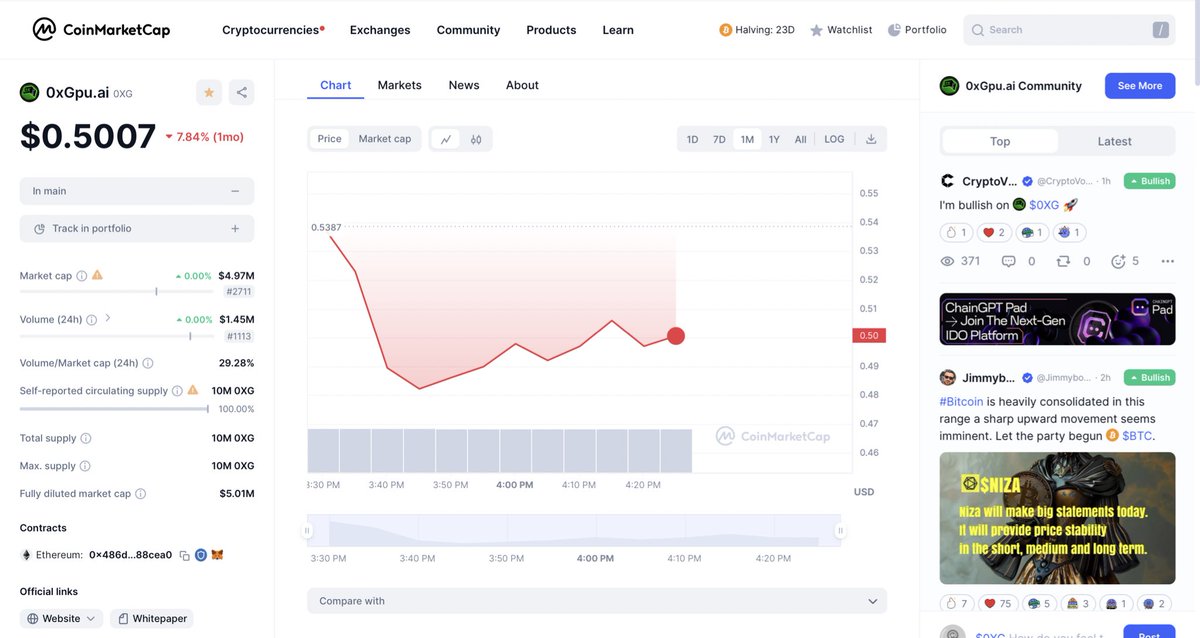Open the project Whitepaper
1200x638 pixels.
click(151, 618)
